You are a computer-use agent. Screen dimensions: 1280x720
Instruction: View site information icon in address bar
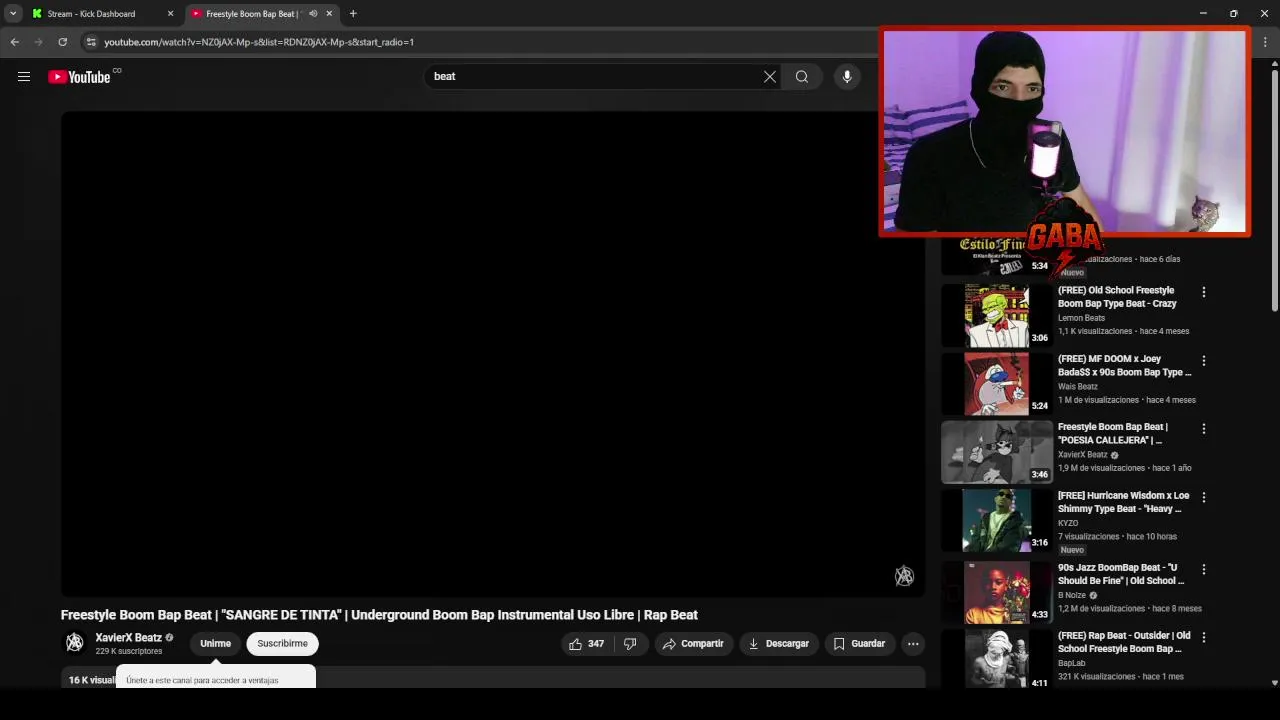[91, 42]
